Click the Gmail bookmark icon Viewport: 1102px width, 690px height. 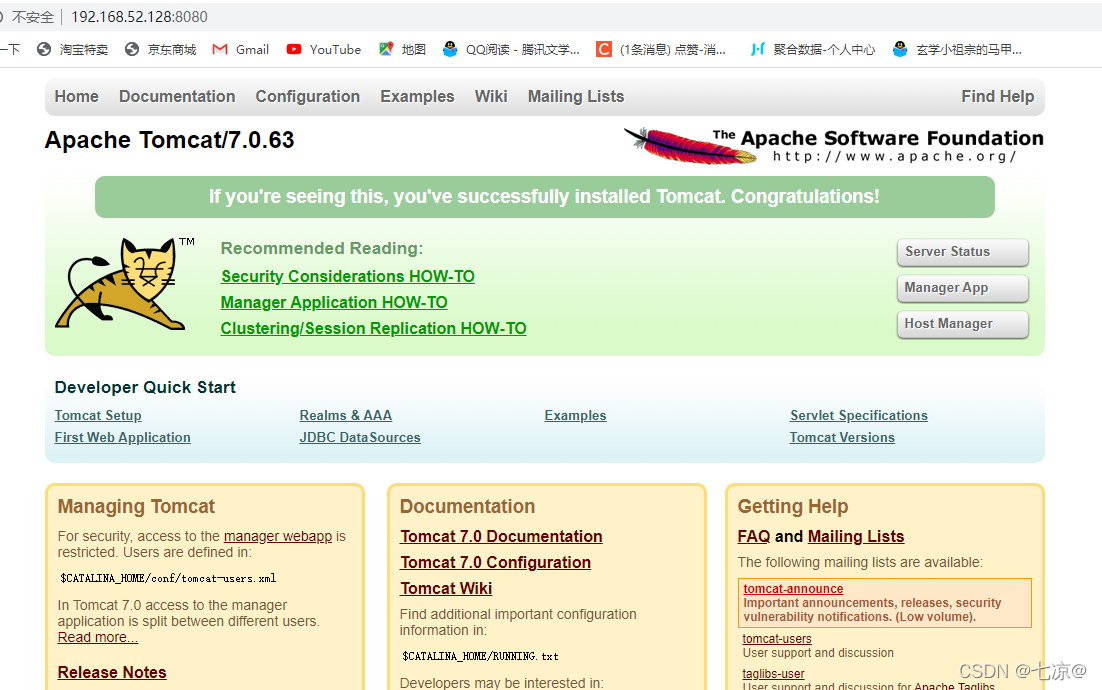(220, 49)
